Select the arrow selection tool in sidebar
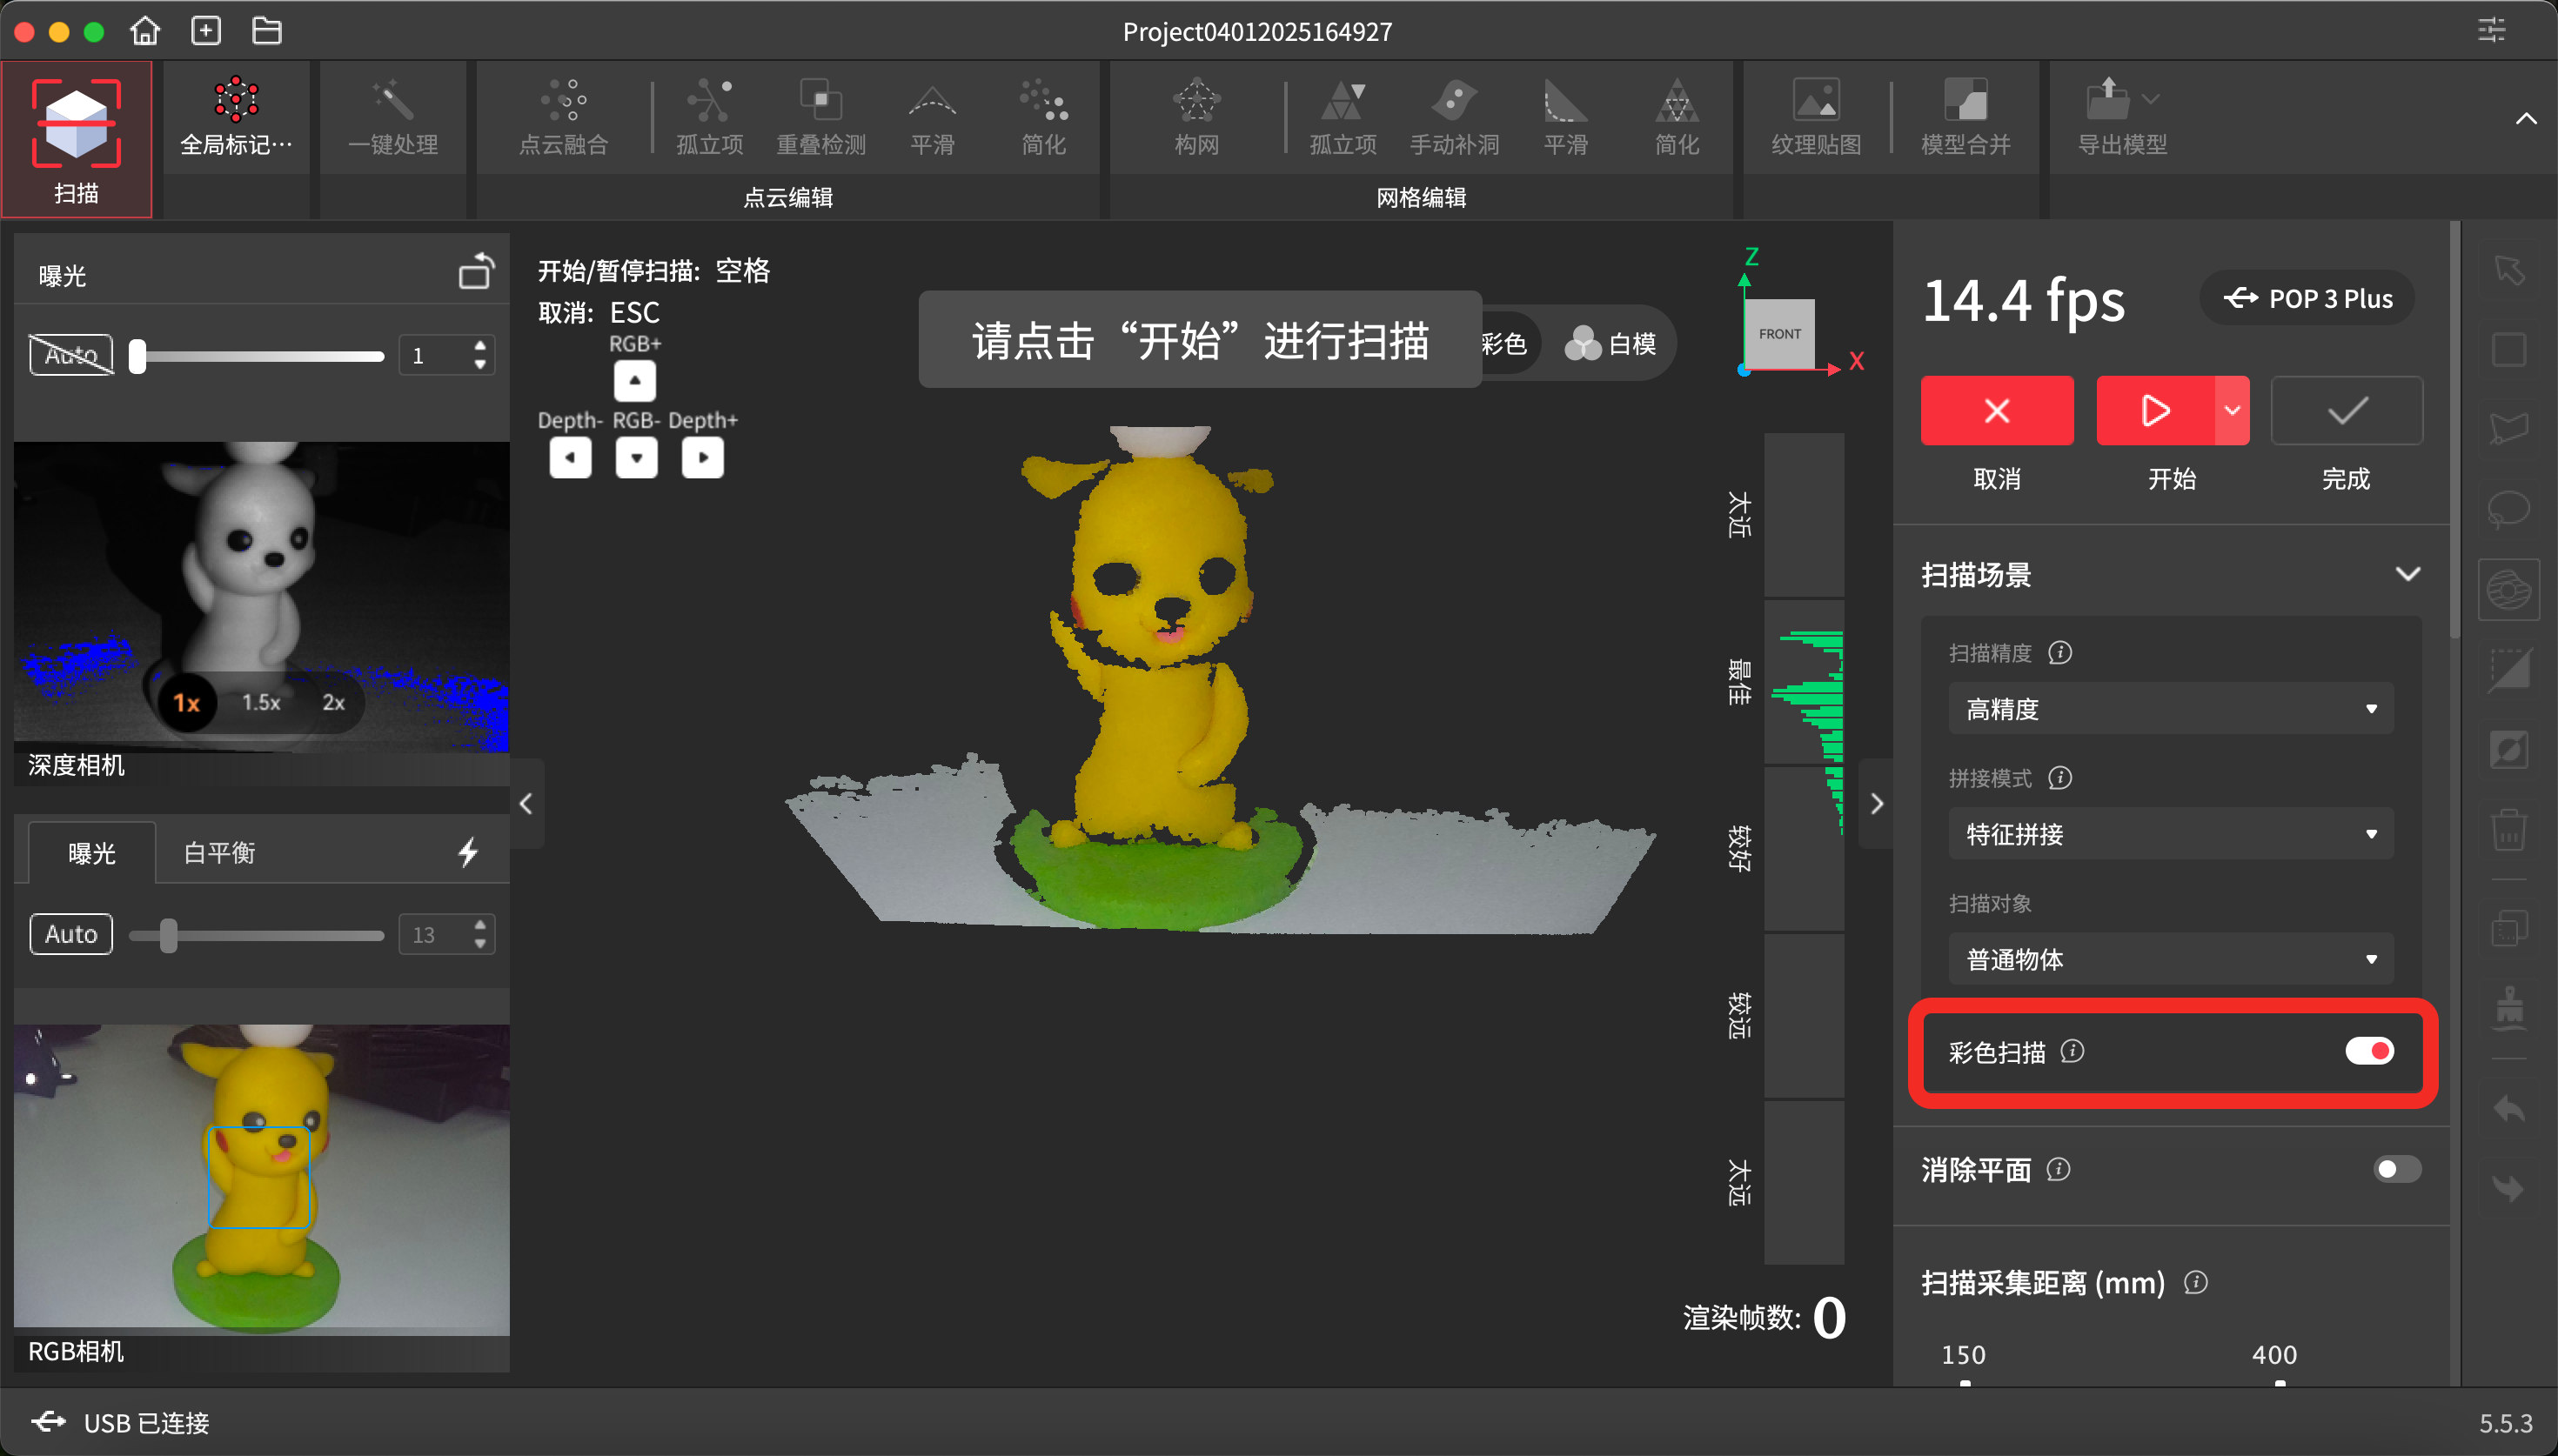This screenshot has height=1456, width=2558. click(x=2508, y=270)
